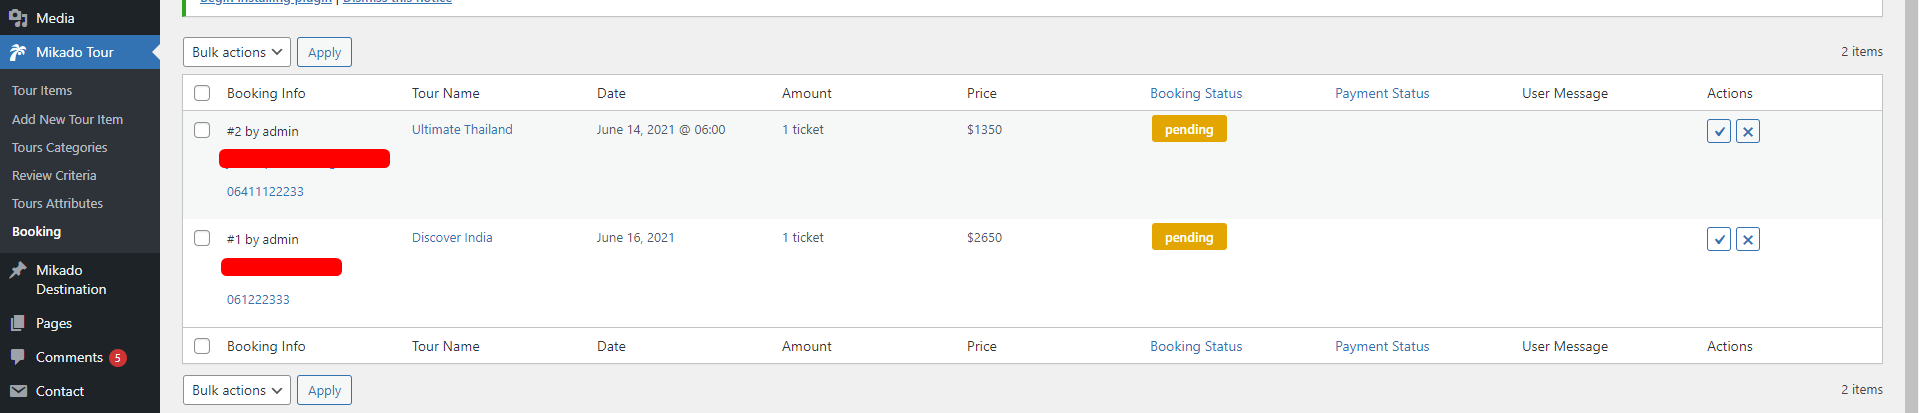
Task: Approve booking #2 with checkmark icon
Action: 1719,131
